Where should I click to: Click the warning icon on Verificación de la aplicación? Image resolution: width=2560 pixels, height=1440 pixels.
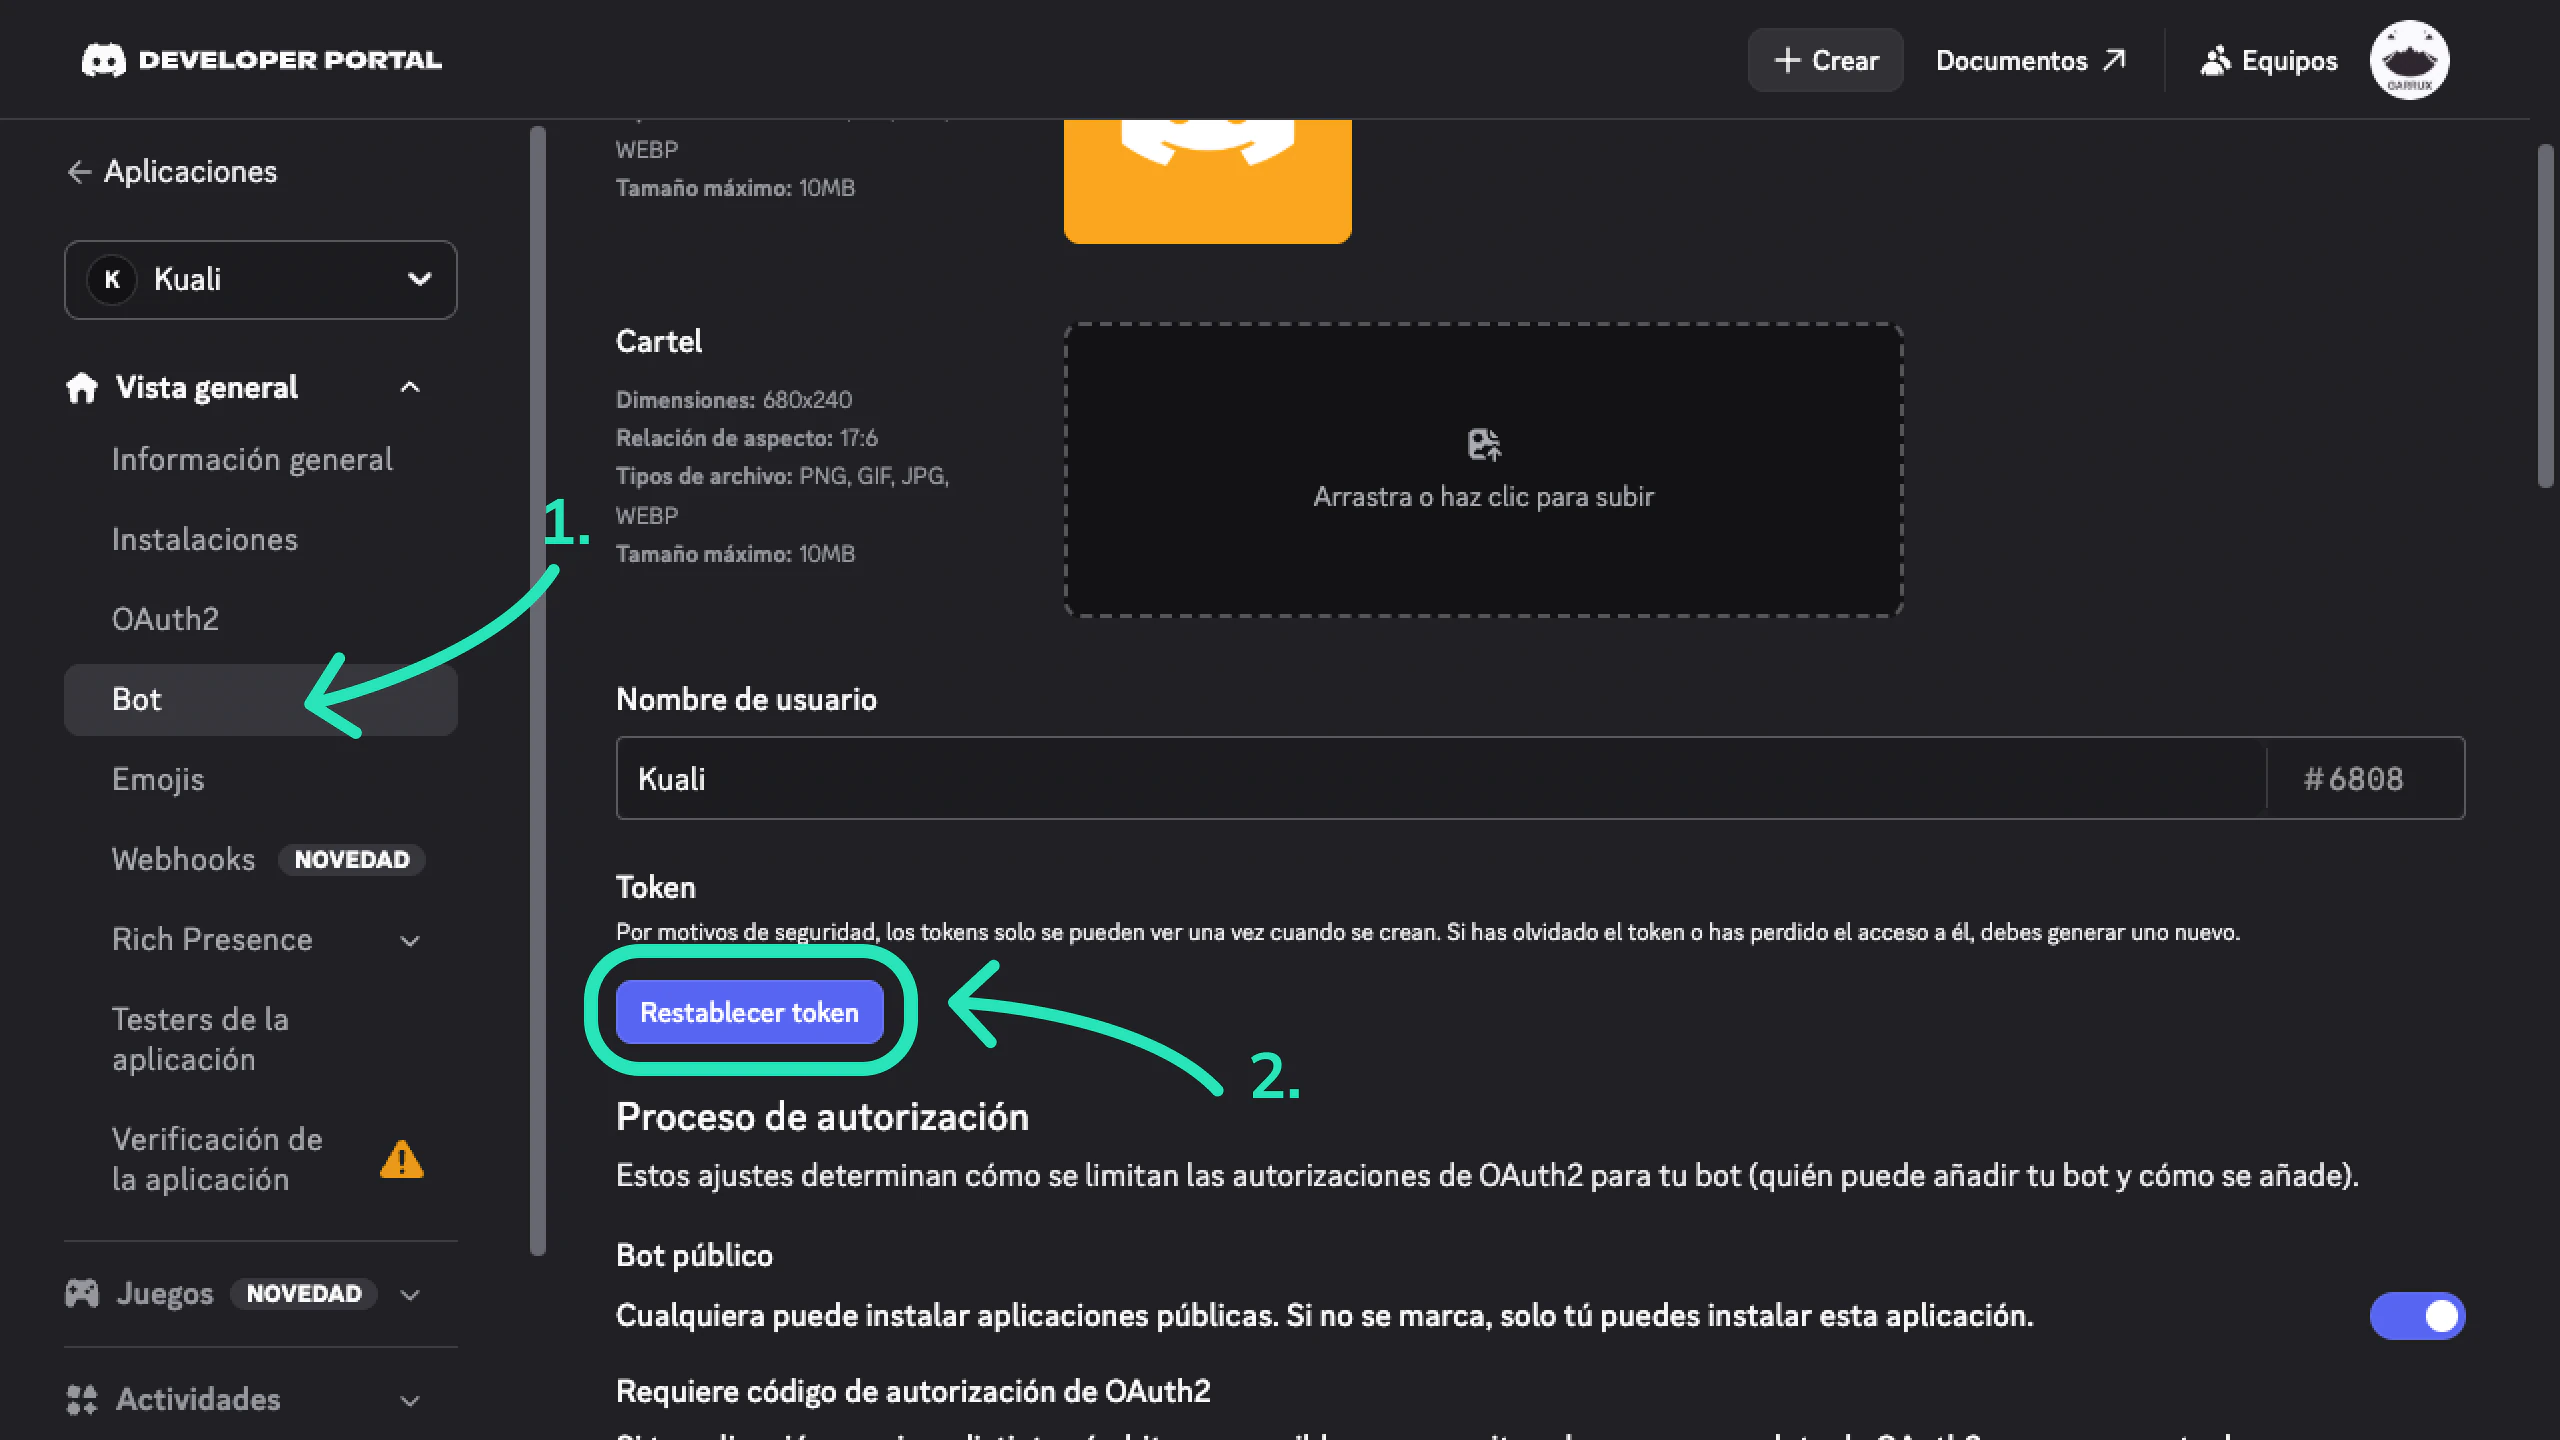(402, 1159)
